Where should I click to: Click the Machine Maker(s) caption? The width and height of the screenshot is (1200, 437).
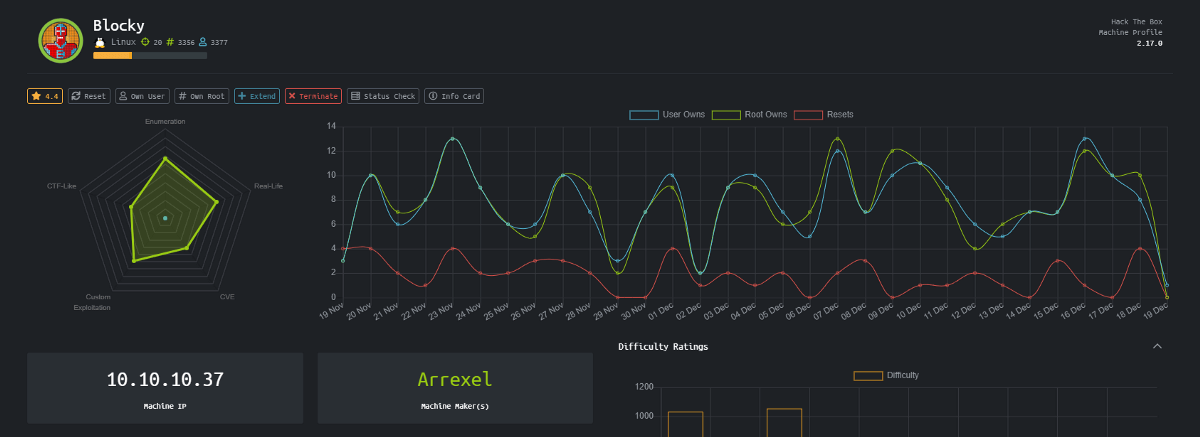coord(455,407)
